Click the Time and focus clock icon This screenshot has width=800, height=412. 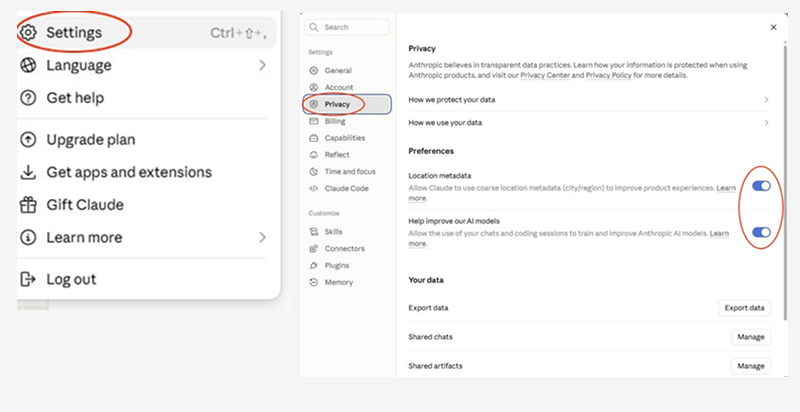314,172
